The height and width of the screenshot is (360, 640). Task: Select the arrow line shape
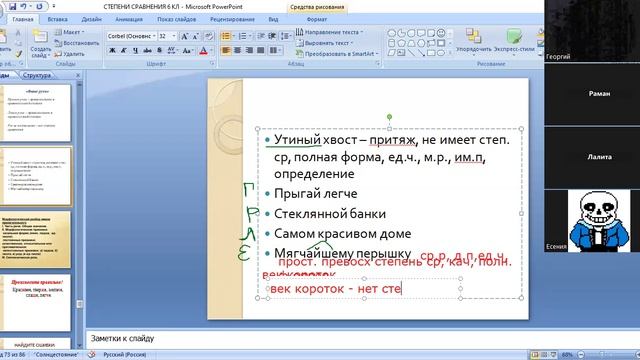click(421, 53)
